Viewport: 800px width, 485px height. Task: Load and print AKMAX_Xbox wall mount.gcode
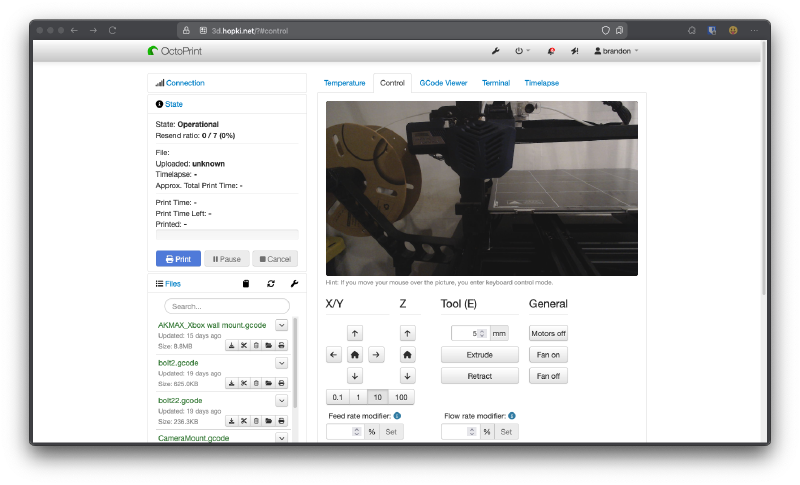coord(281,346)
